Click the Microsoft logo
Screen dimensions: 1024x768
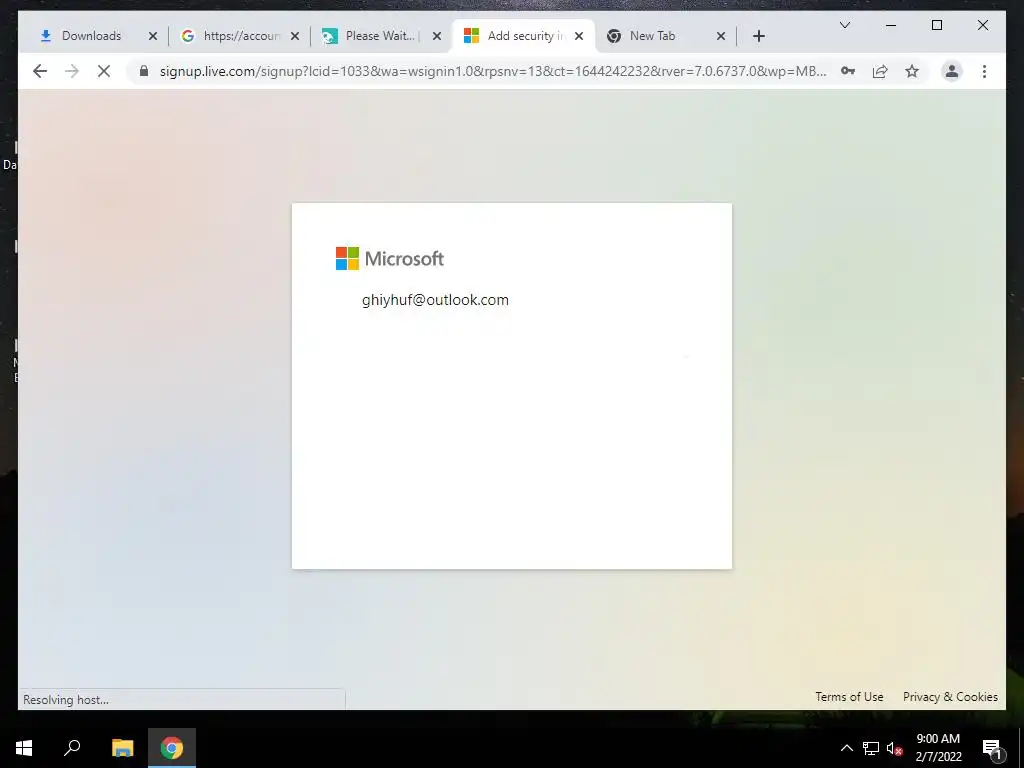(x=390, y=259)
